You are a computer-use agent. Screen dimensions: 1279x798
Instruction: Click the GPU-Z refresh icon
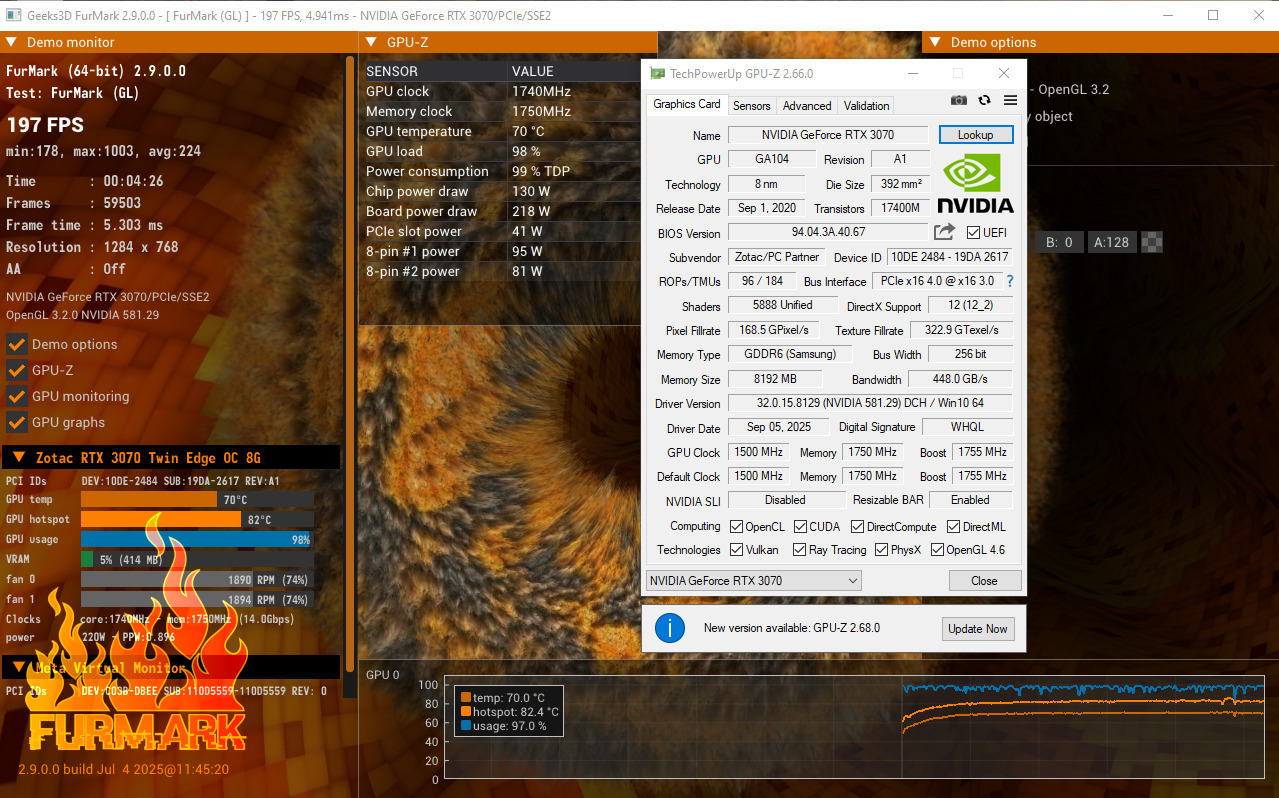tap(984, 100)
